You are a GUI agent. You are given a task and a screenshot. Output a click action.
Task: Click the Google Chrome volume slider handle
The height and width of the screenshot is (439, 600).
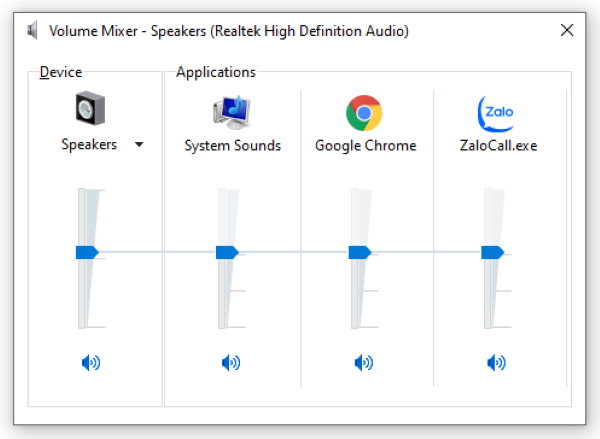(x=359, y=253)
